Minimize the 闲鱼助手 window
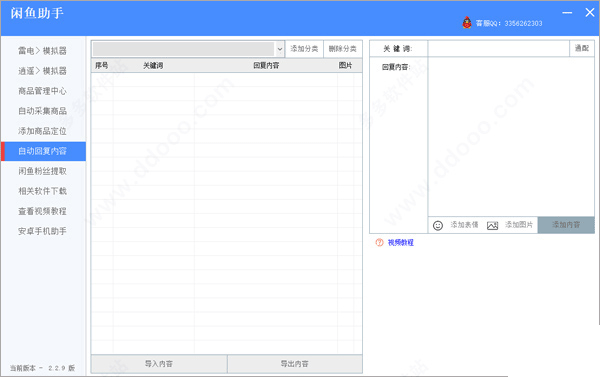The image size is (600, 377). coord(567,13)
